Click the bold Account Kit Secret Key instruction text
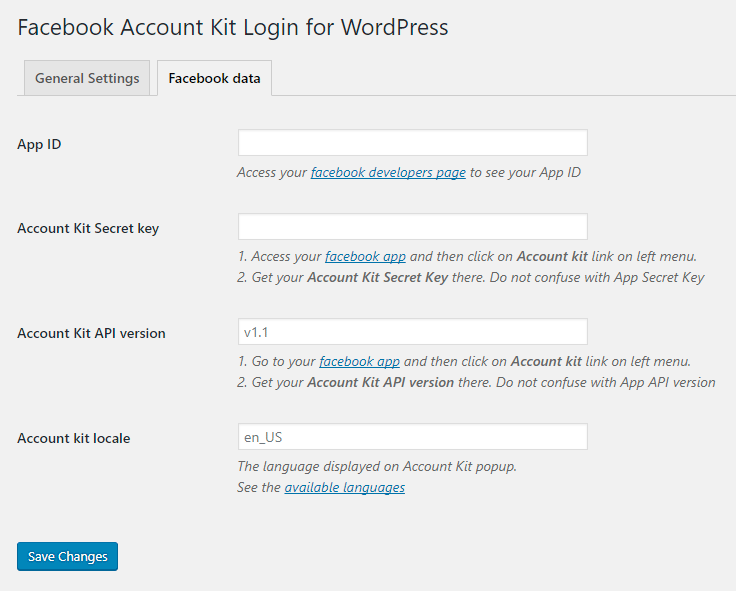736x591 pixels. [378, 277]
